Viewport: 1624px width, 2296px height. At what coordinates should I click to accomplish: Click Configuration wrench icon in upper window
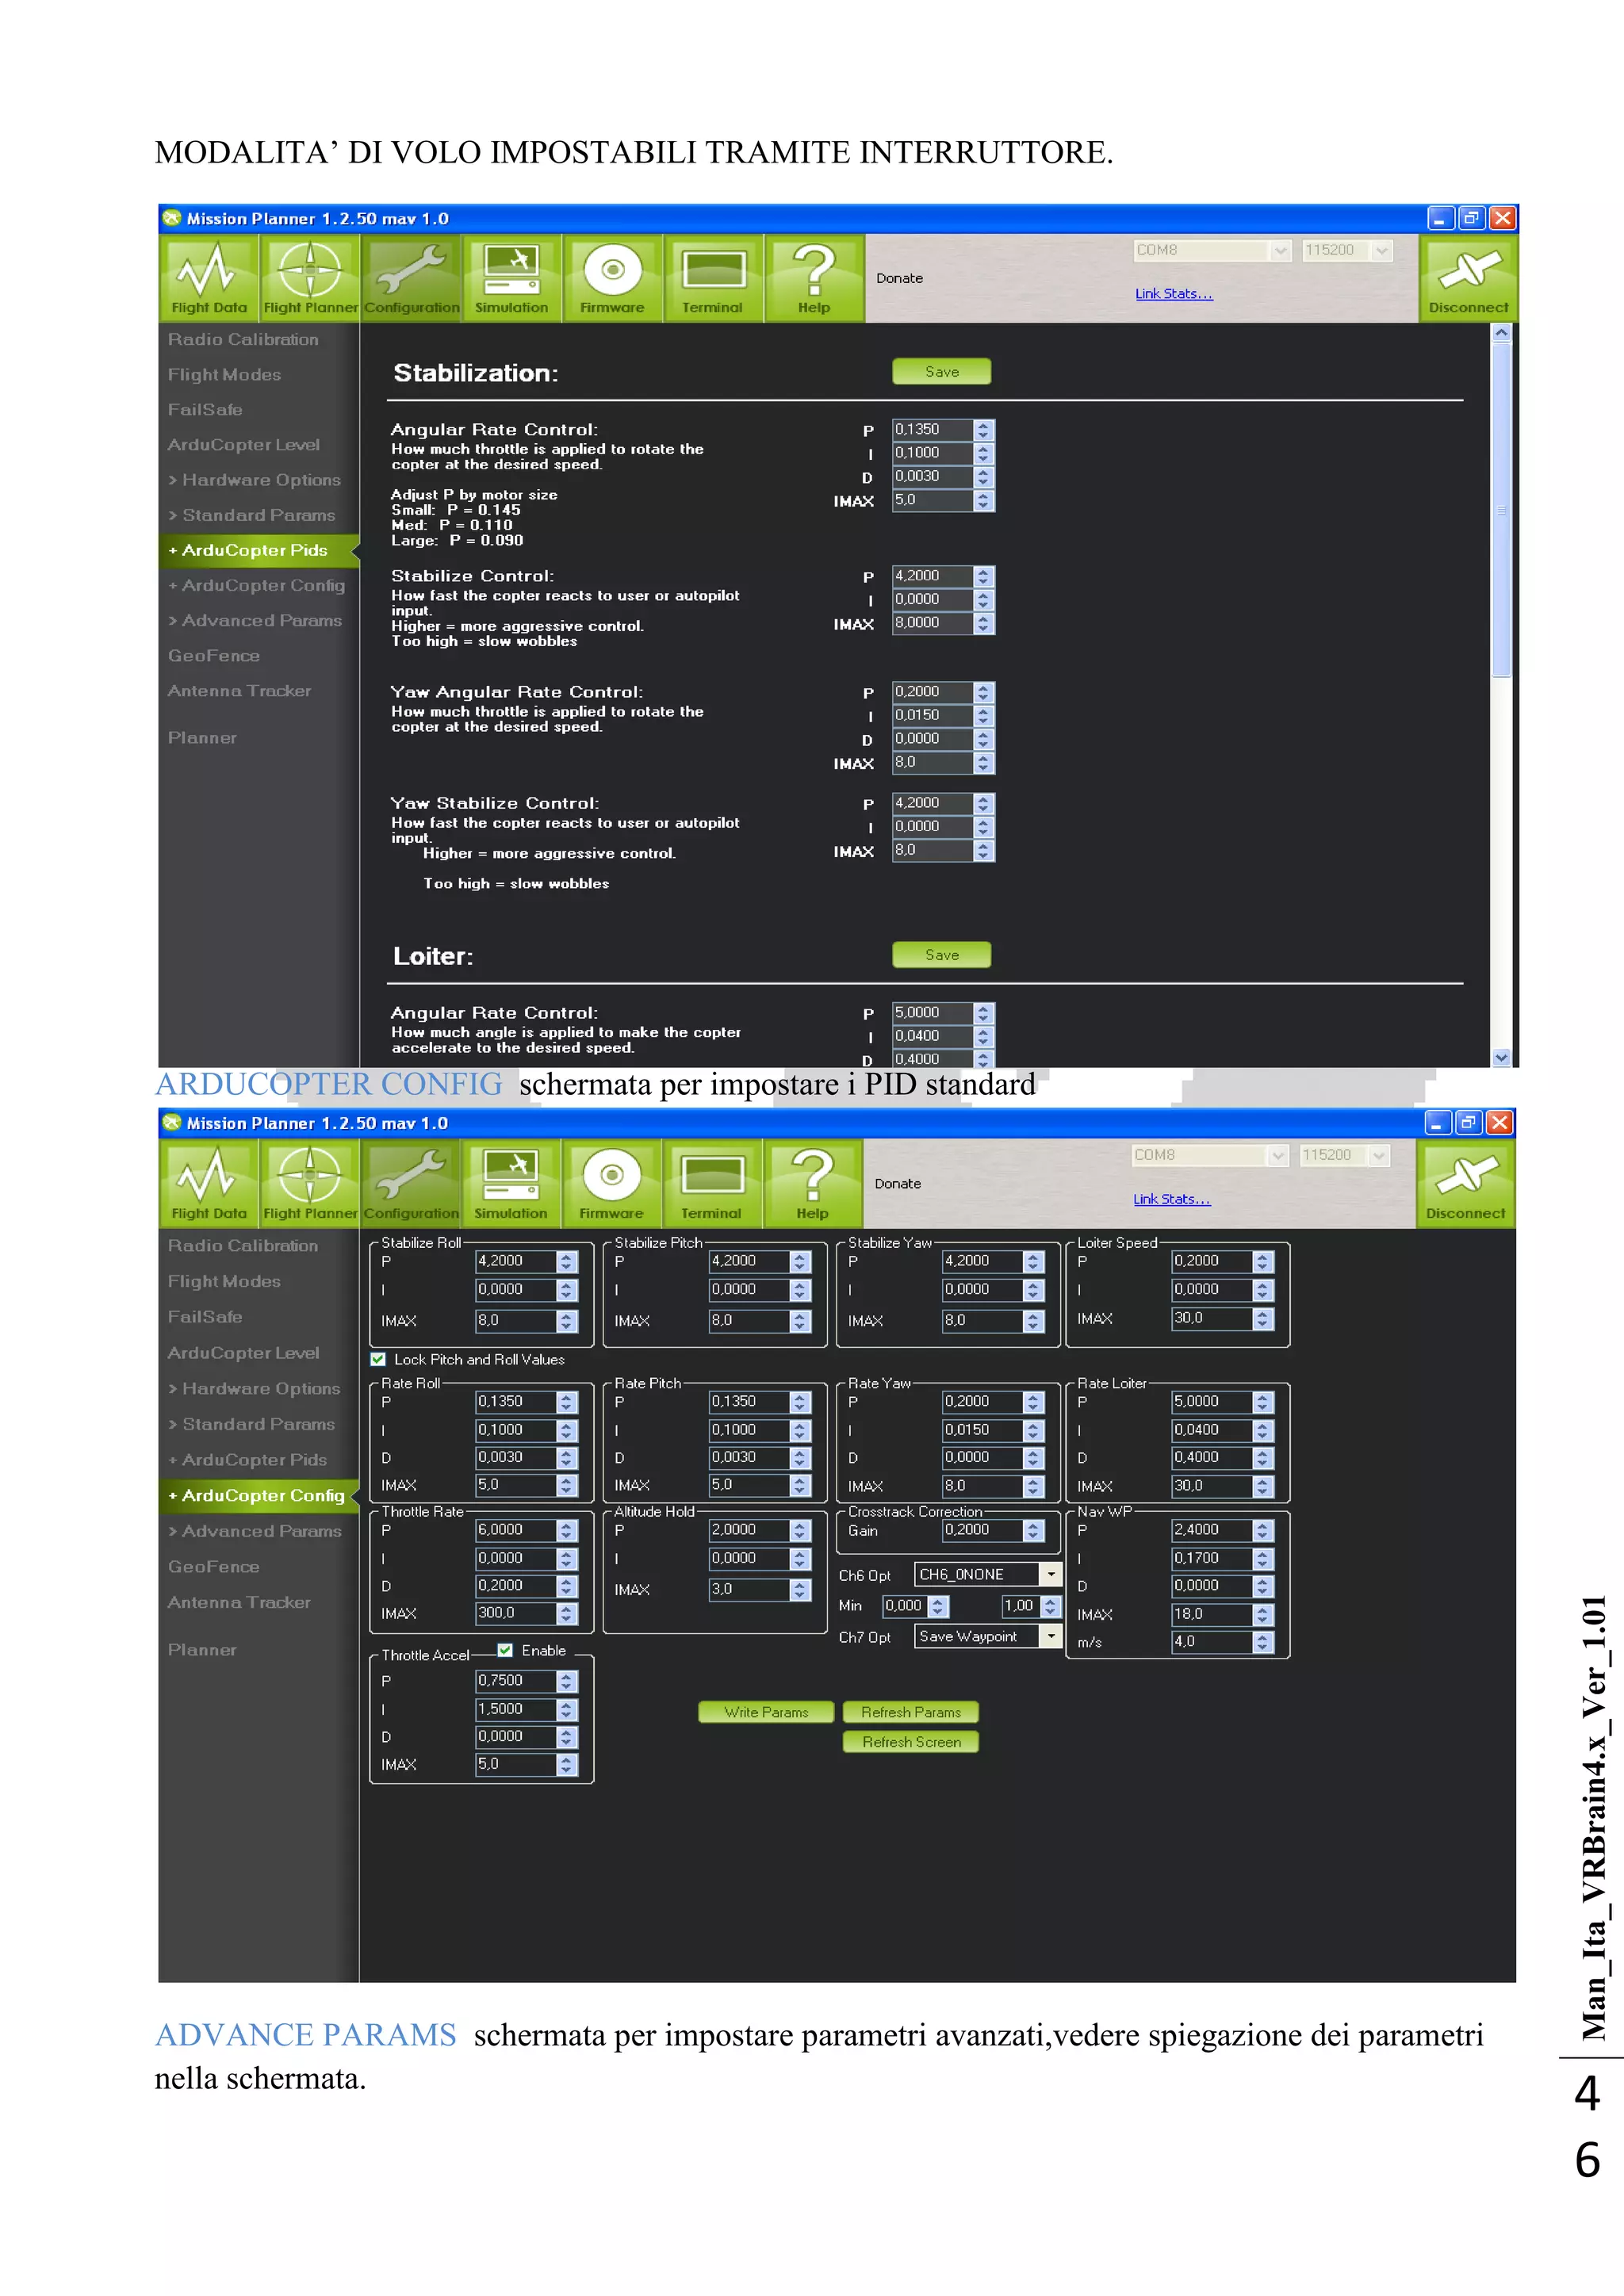411,279
